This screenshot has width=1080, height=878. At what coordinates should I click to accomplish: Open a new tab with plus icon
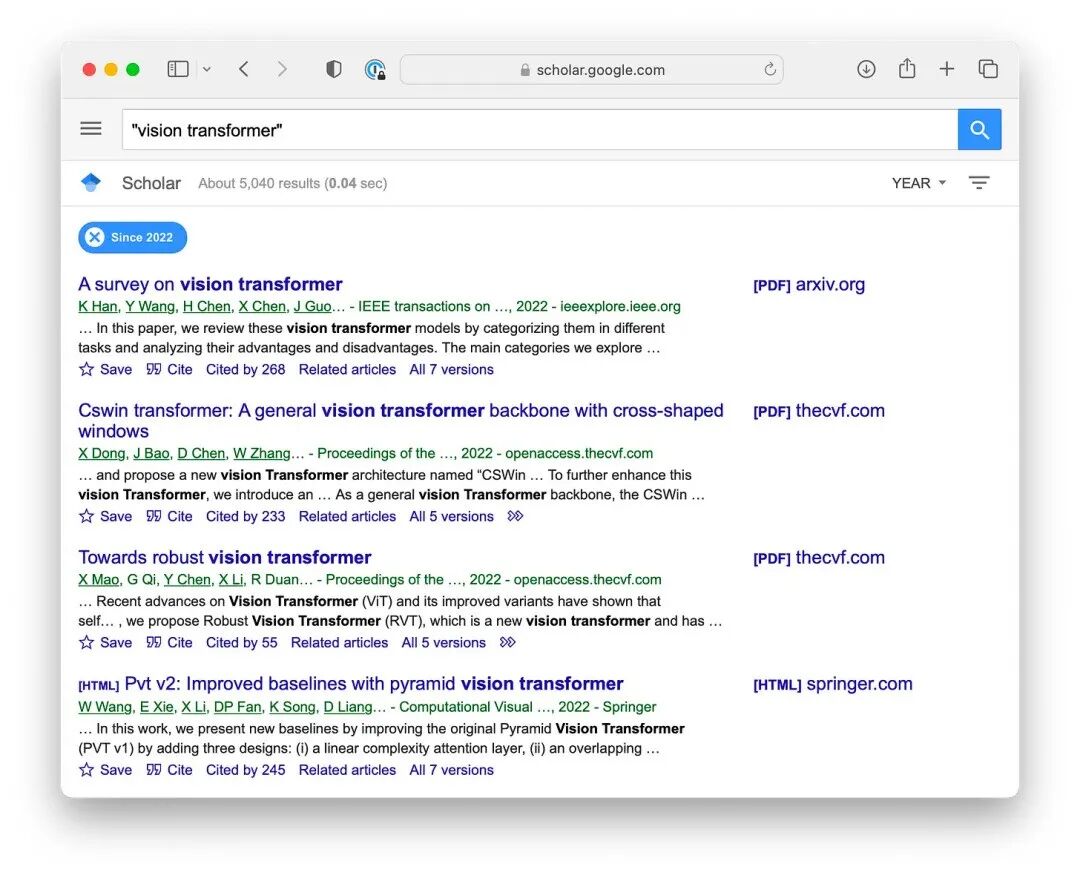click(946, 69)
